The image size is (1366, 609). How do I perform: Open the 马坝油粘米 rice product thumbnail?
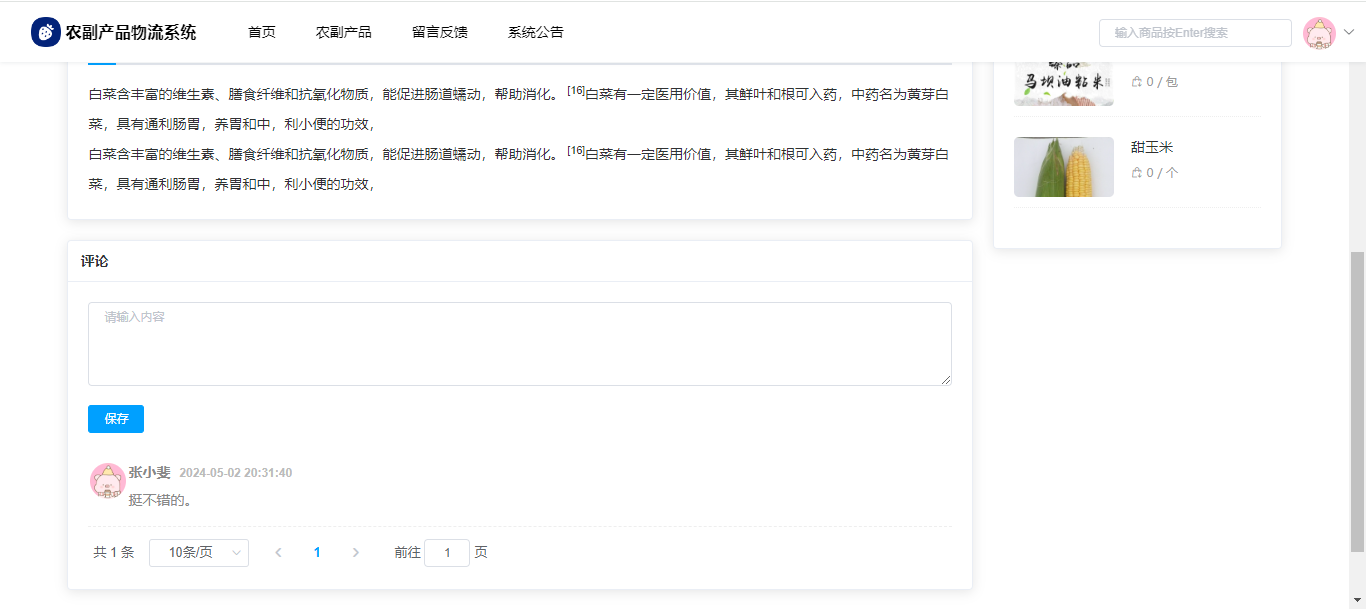[x=1064, y=84]
